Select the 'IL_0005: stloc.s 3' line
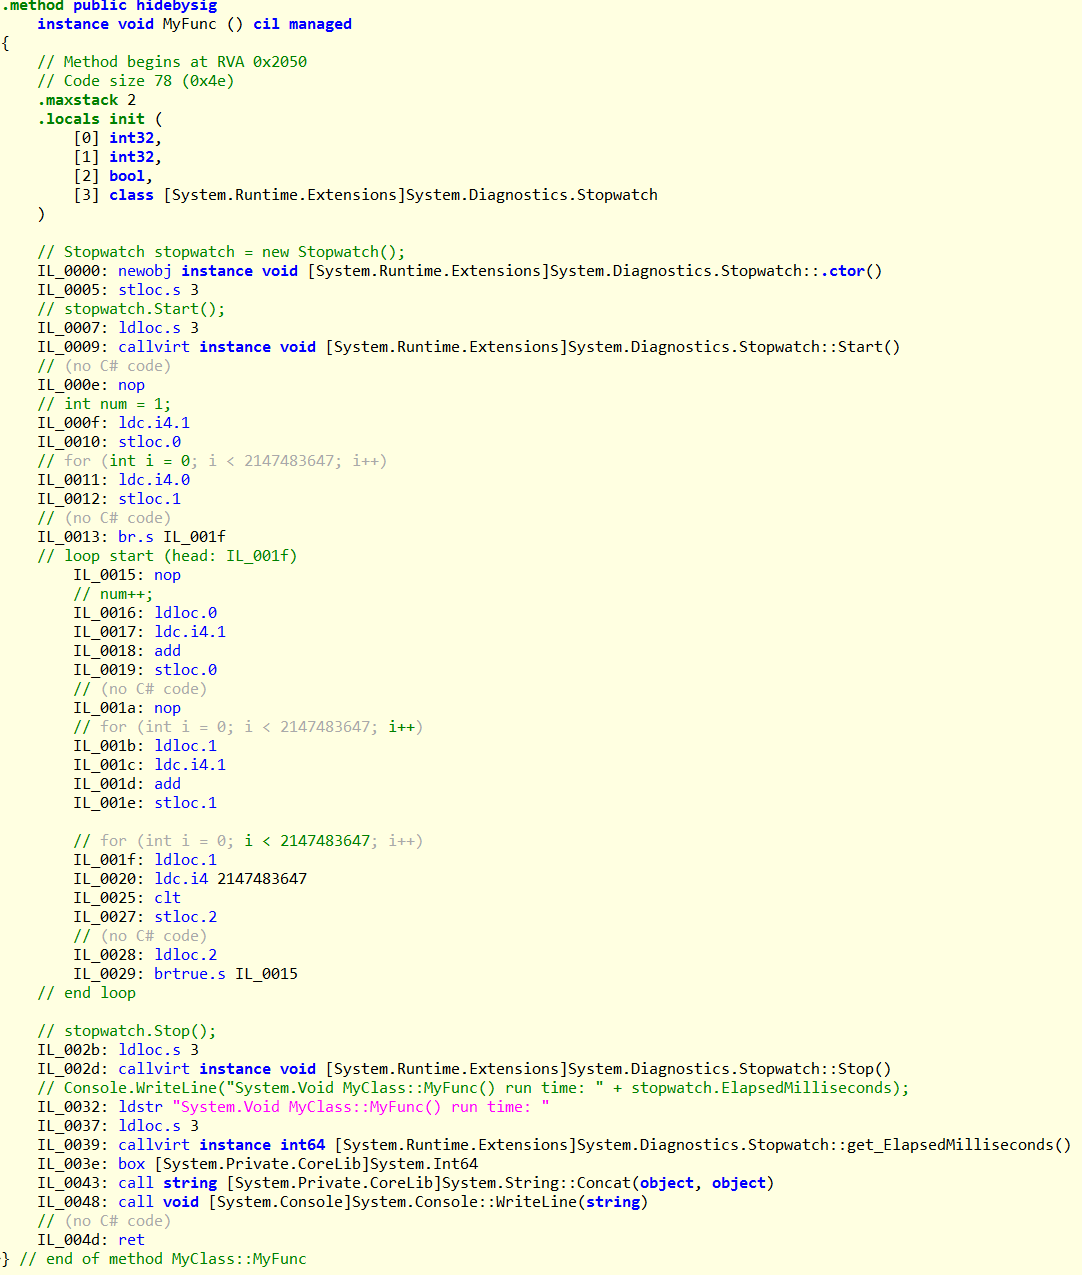Image resolution: width=1082 pixels, height=1275 pixels. tap(118, 290)
